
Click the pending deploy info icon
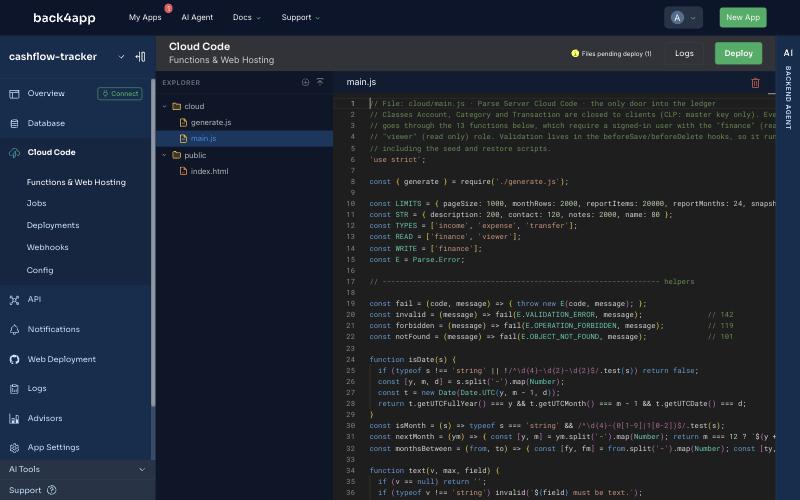(575, 53)
